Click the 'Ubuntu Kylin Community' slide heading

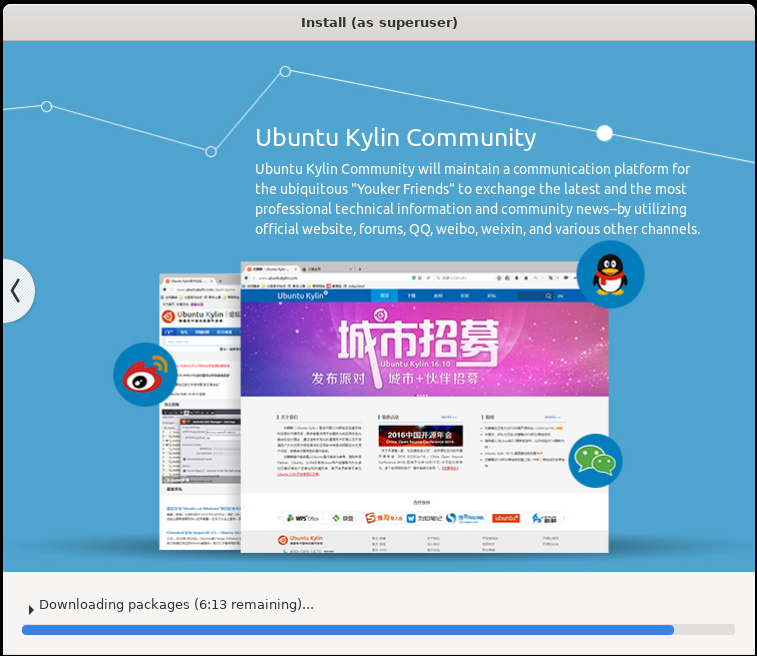pos(395,138)
